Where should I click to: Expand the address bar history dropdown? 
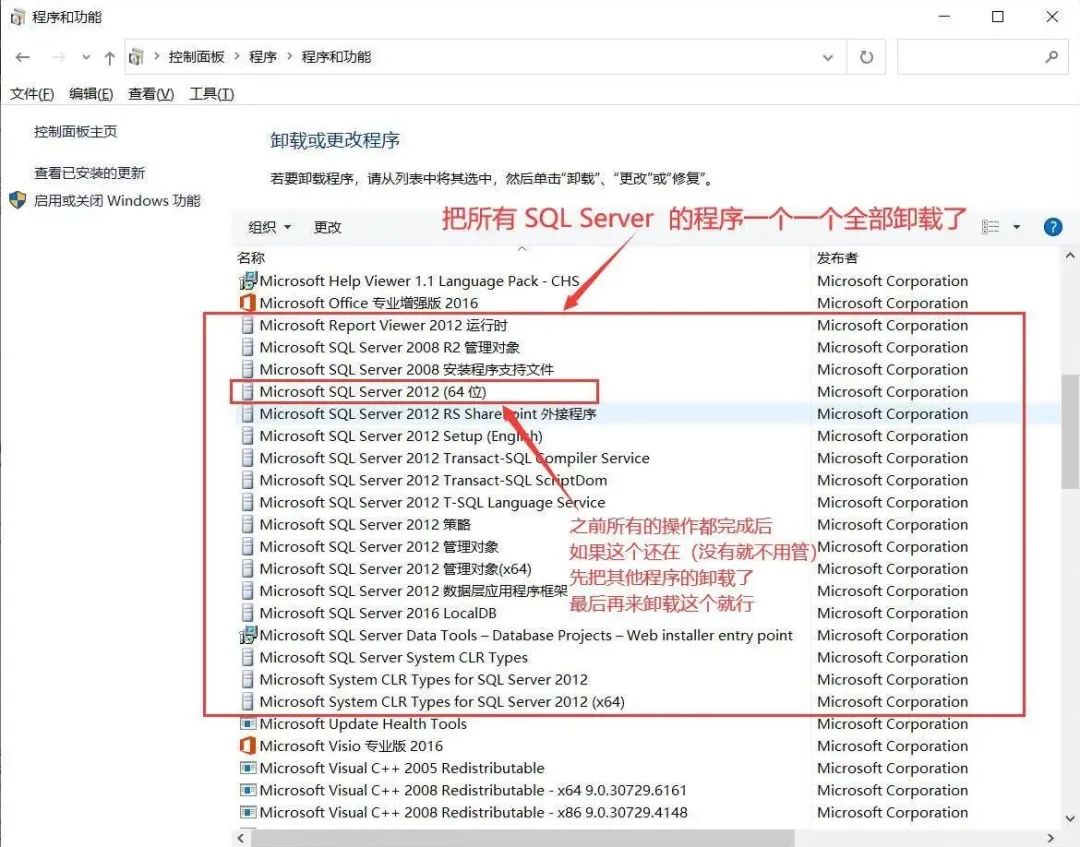(828, 58)
